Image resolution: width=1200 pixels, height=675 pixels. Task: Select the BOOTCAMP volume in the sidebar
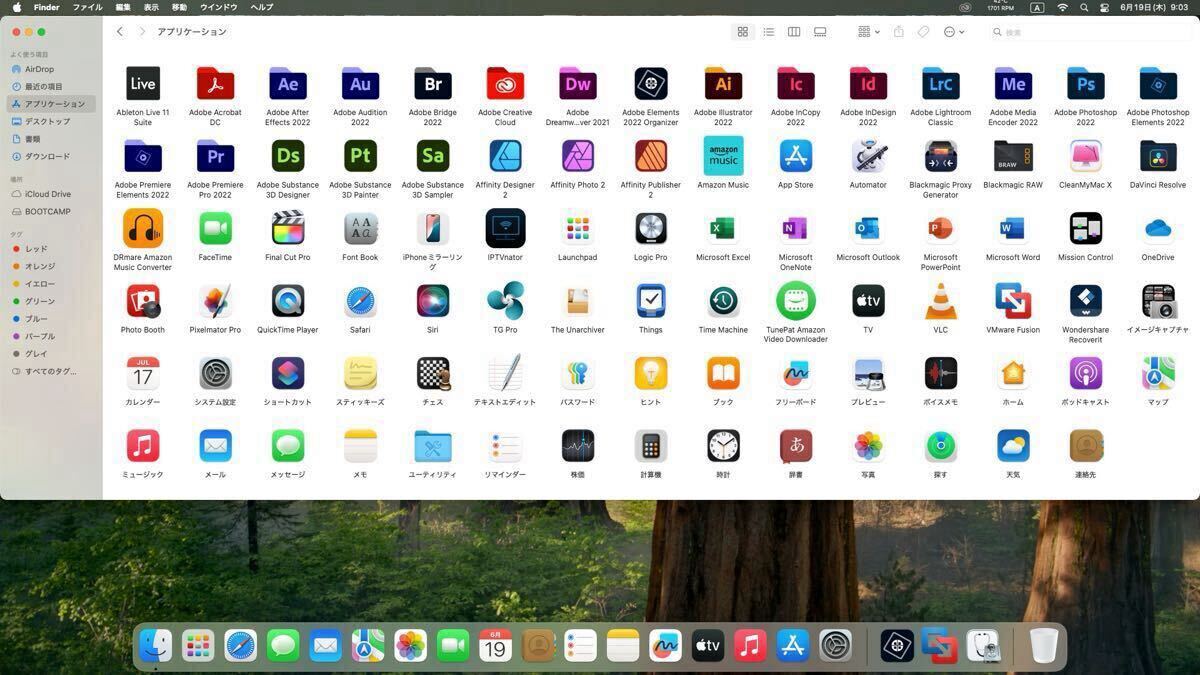click(x=51, y=211)
